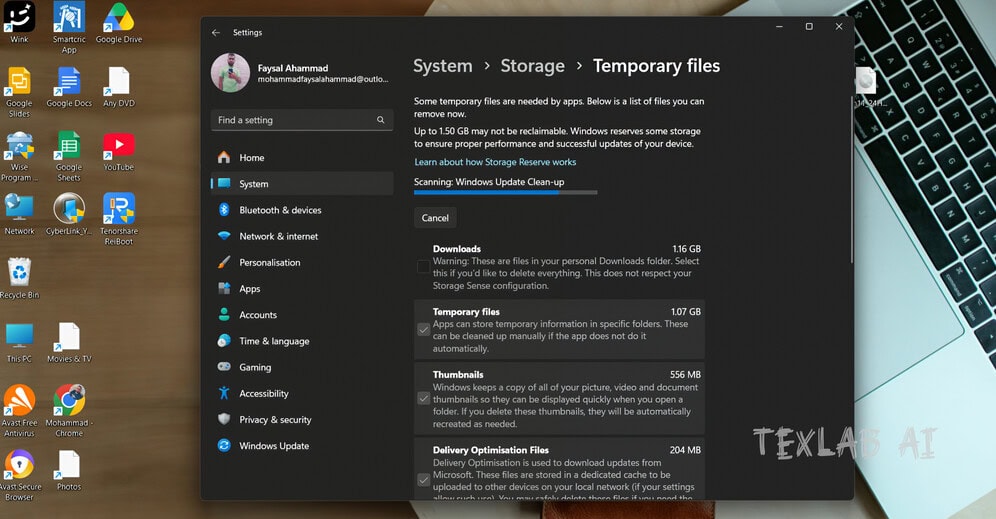Untick the Thumbnails checkbox
Image resolution: width=996 pixels, height=519 pixels.
[423, 399]
